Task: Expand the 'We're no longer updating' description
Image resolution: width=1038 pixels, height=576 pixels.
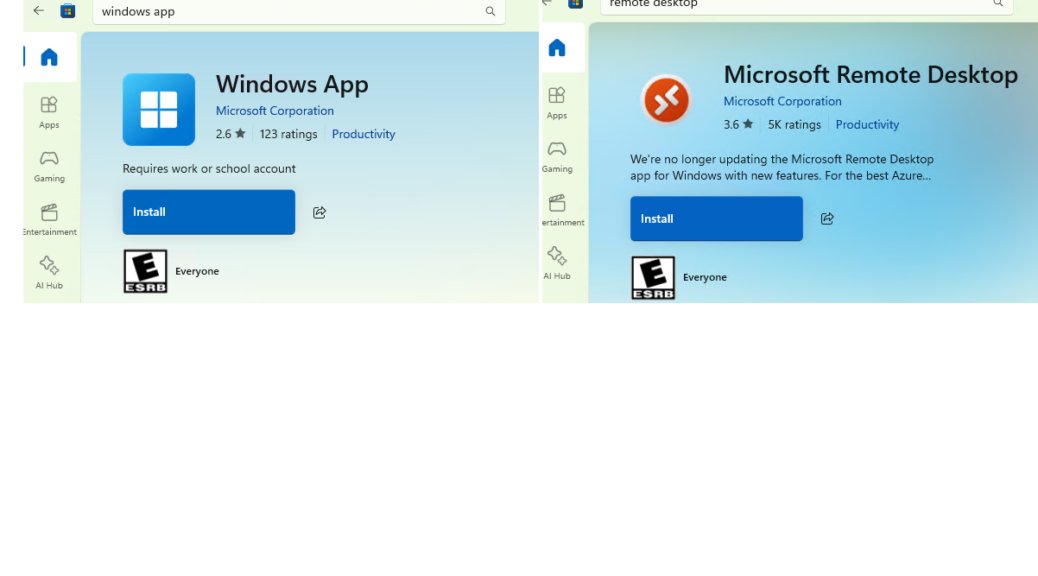Action: tap(782, 168)
